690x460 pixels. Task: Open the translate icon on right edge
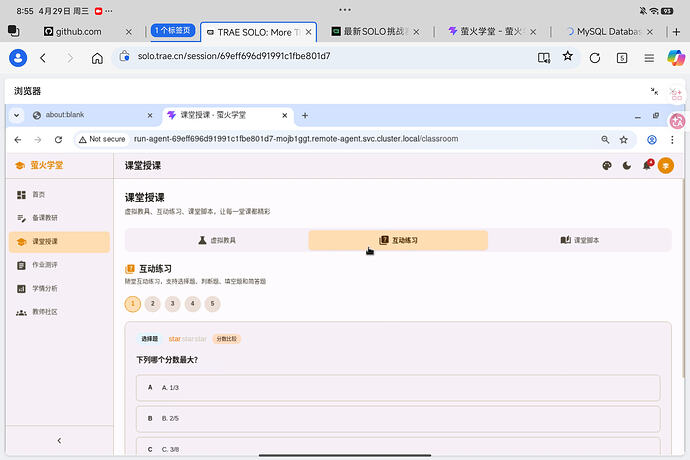point(677,121)
